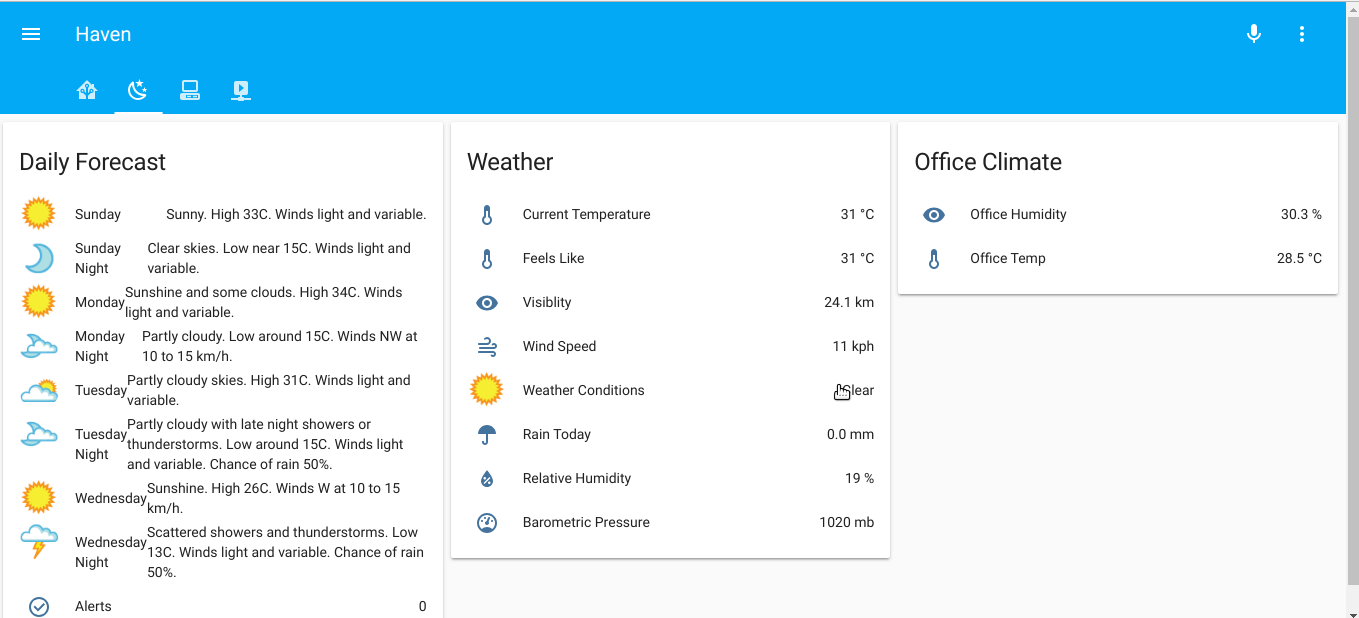
Task: Click the sun icon beside Weather Conditions
Action: coord(487,390)
